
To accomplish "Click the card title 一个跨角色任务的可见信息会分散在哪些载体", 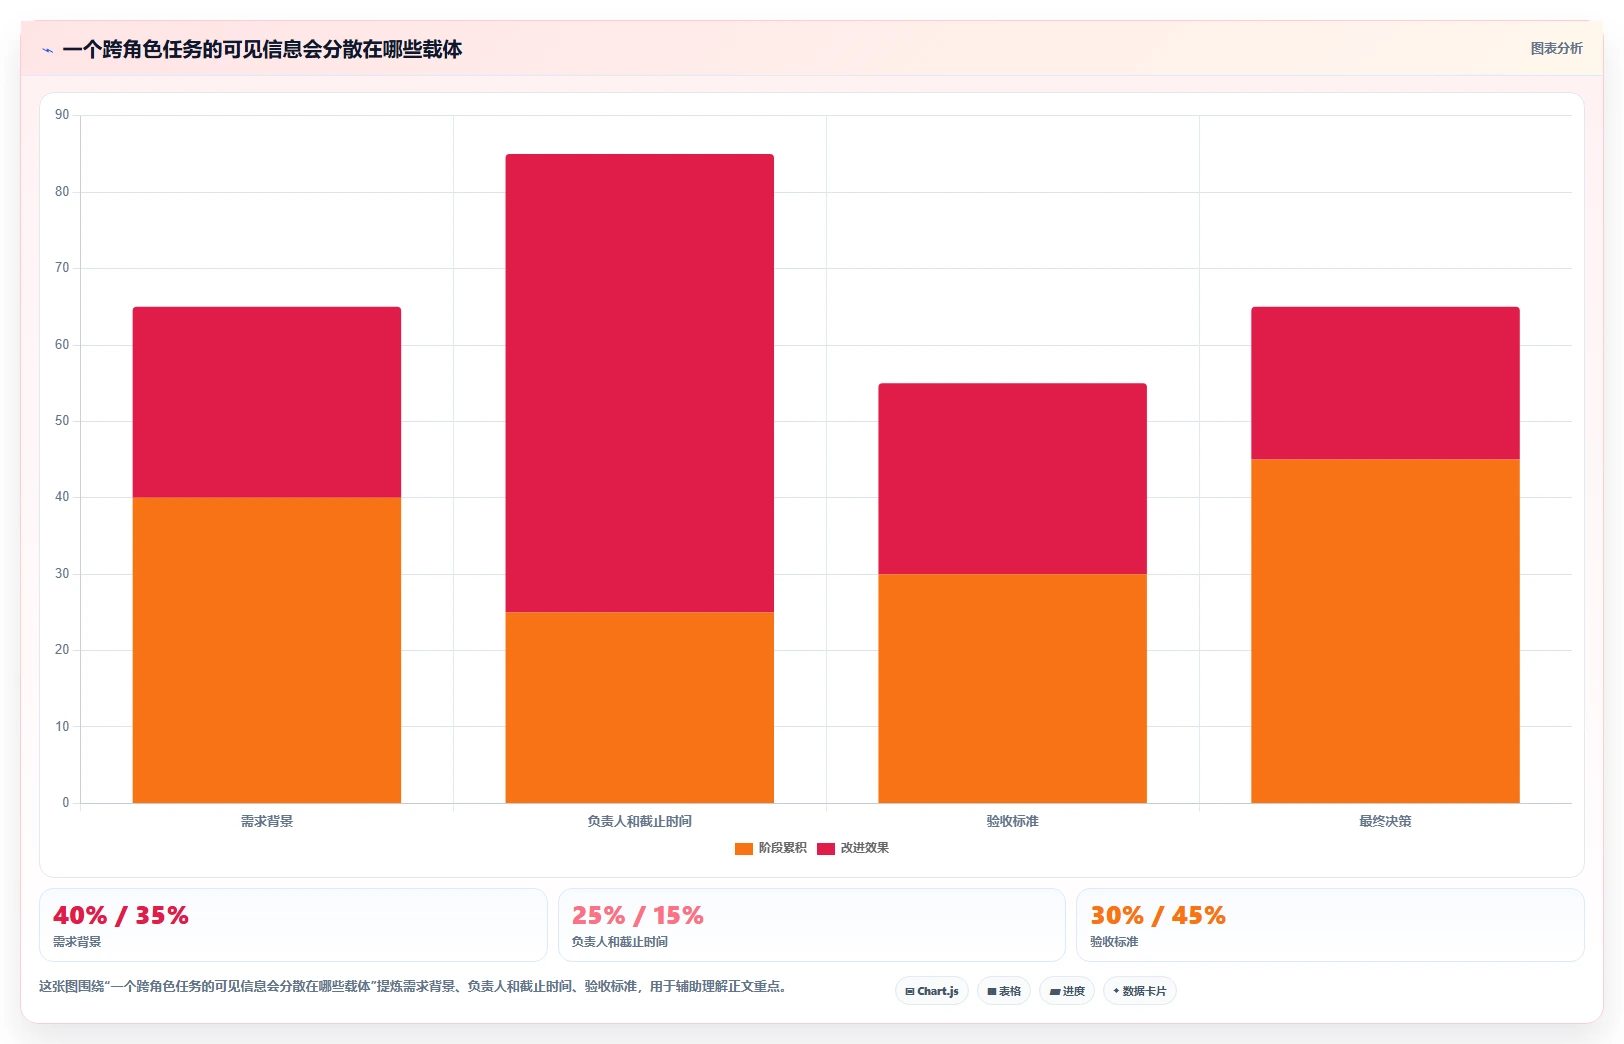I will click(x=262, y=49).
